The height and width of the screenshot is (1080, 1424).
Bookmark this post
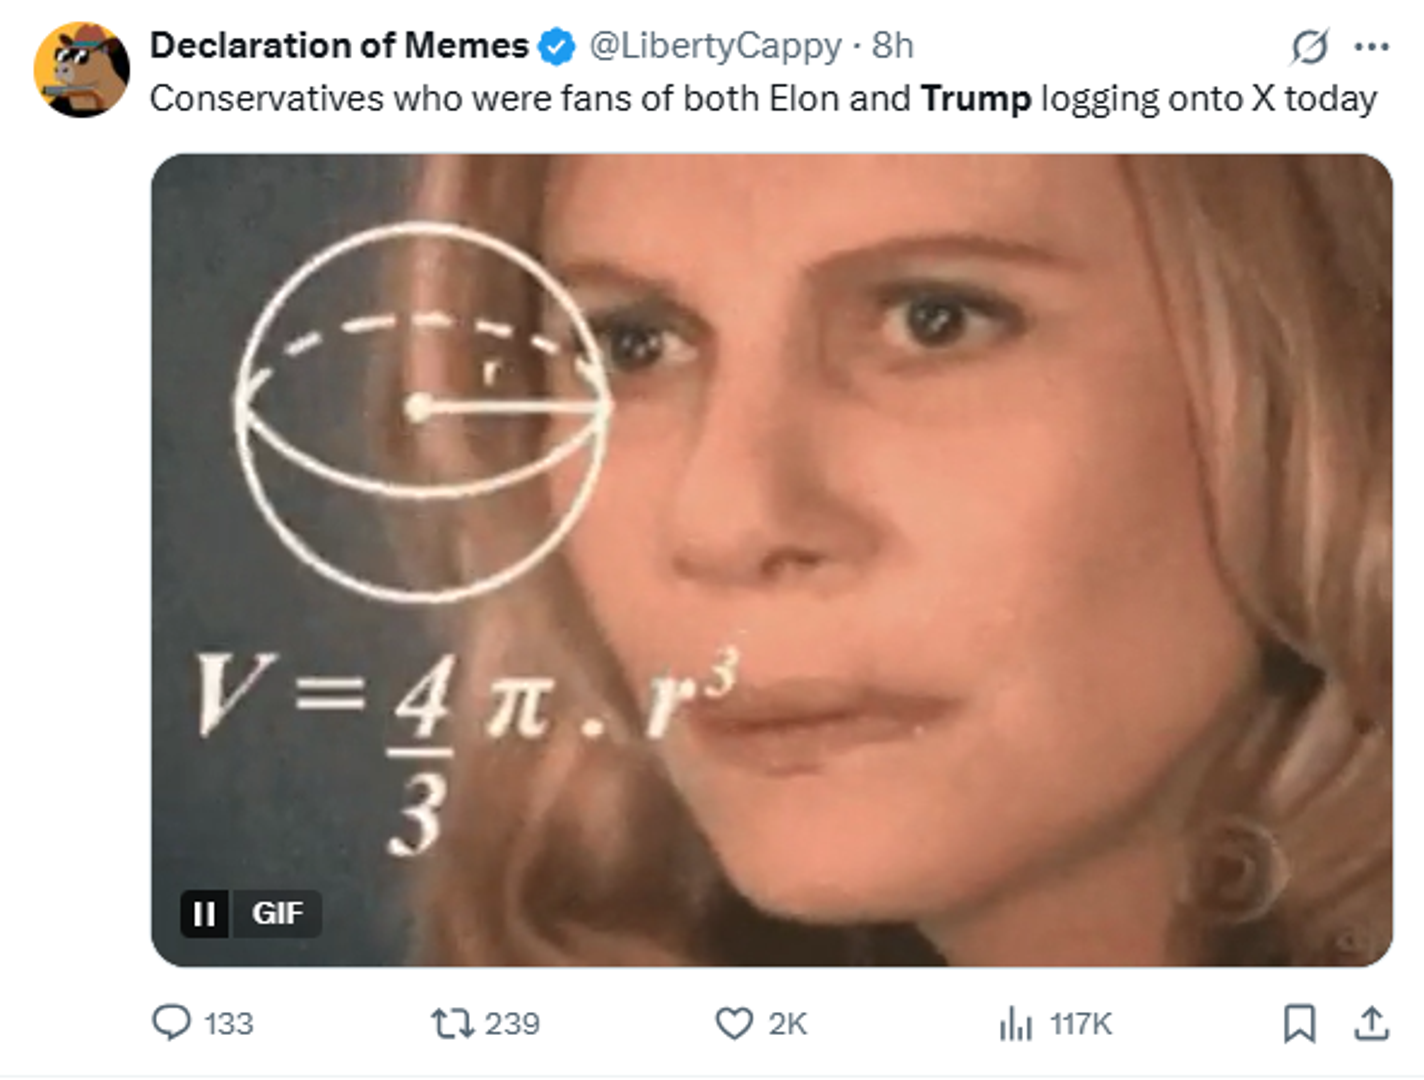click(x=1297, y=1023)
